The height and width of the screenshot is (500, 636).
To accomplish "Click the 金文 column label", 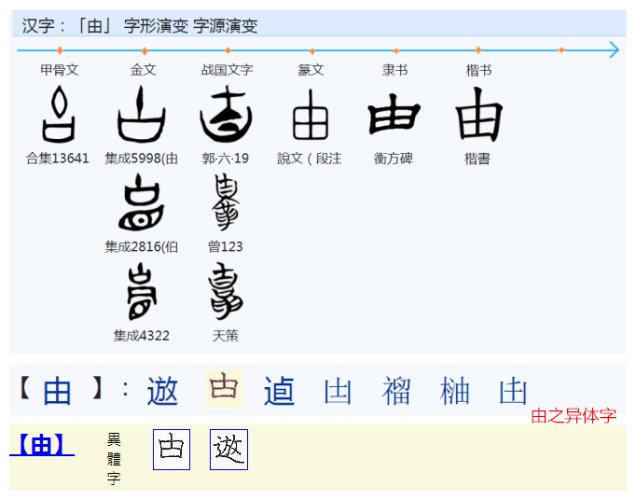I will point(143,70).
